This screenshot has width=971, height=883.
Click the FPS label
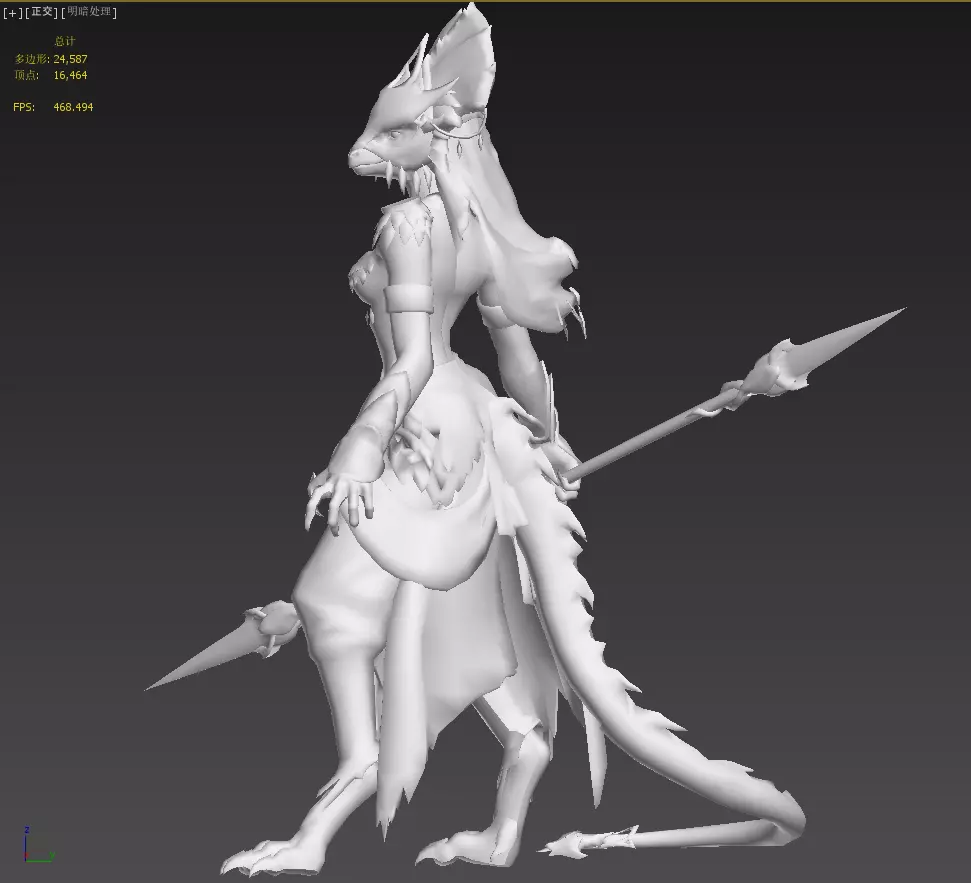[x=24, y=107]
